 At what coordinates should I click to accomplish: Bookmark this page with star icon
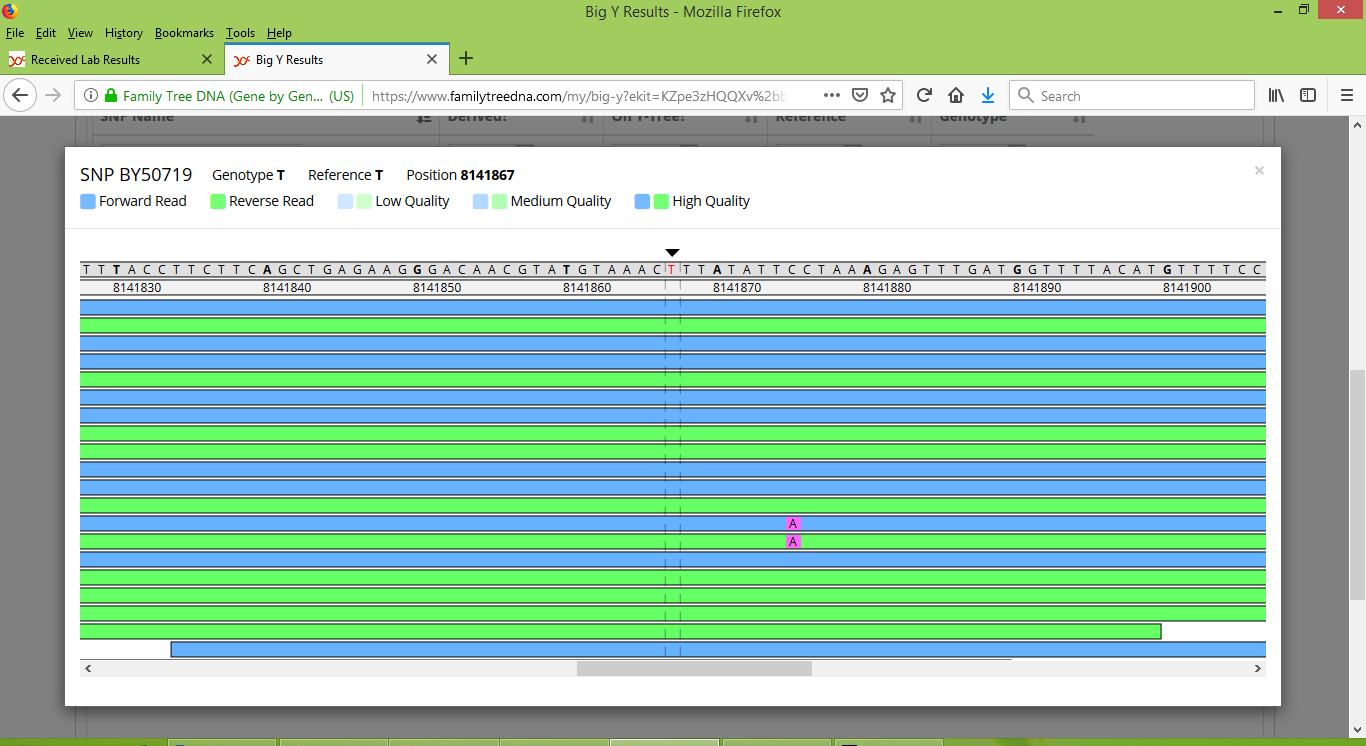pyautogui.click(x=887, y=95)
